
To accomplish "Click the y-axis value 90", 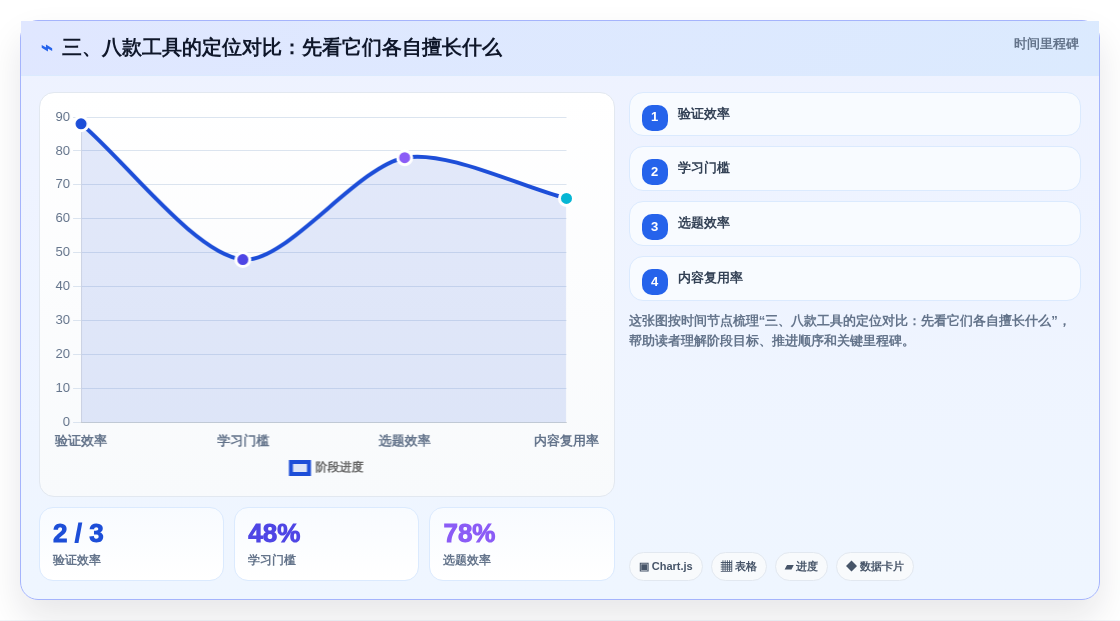I will 63,117.
